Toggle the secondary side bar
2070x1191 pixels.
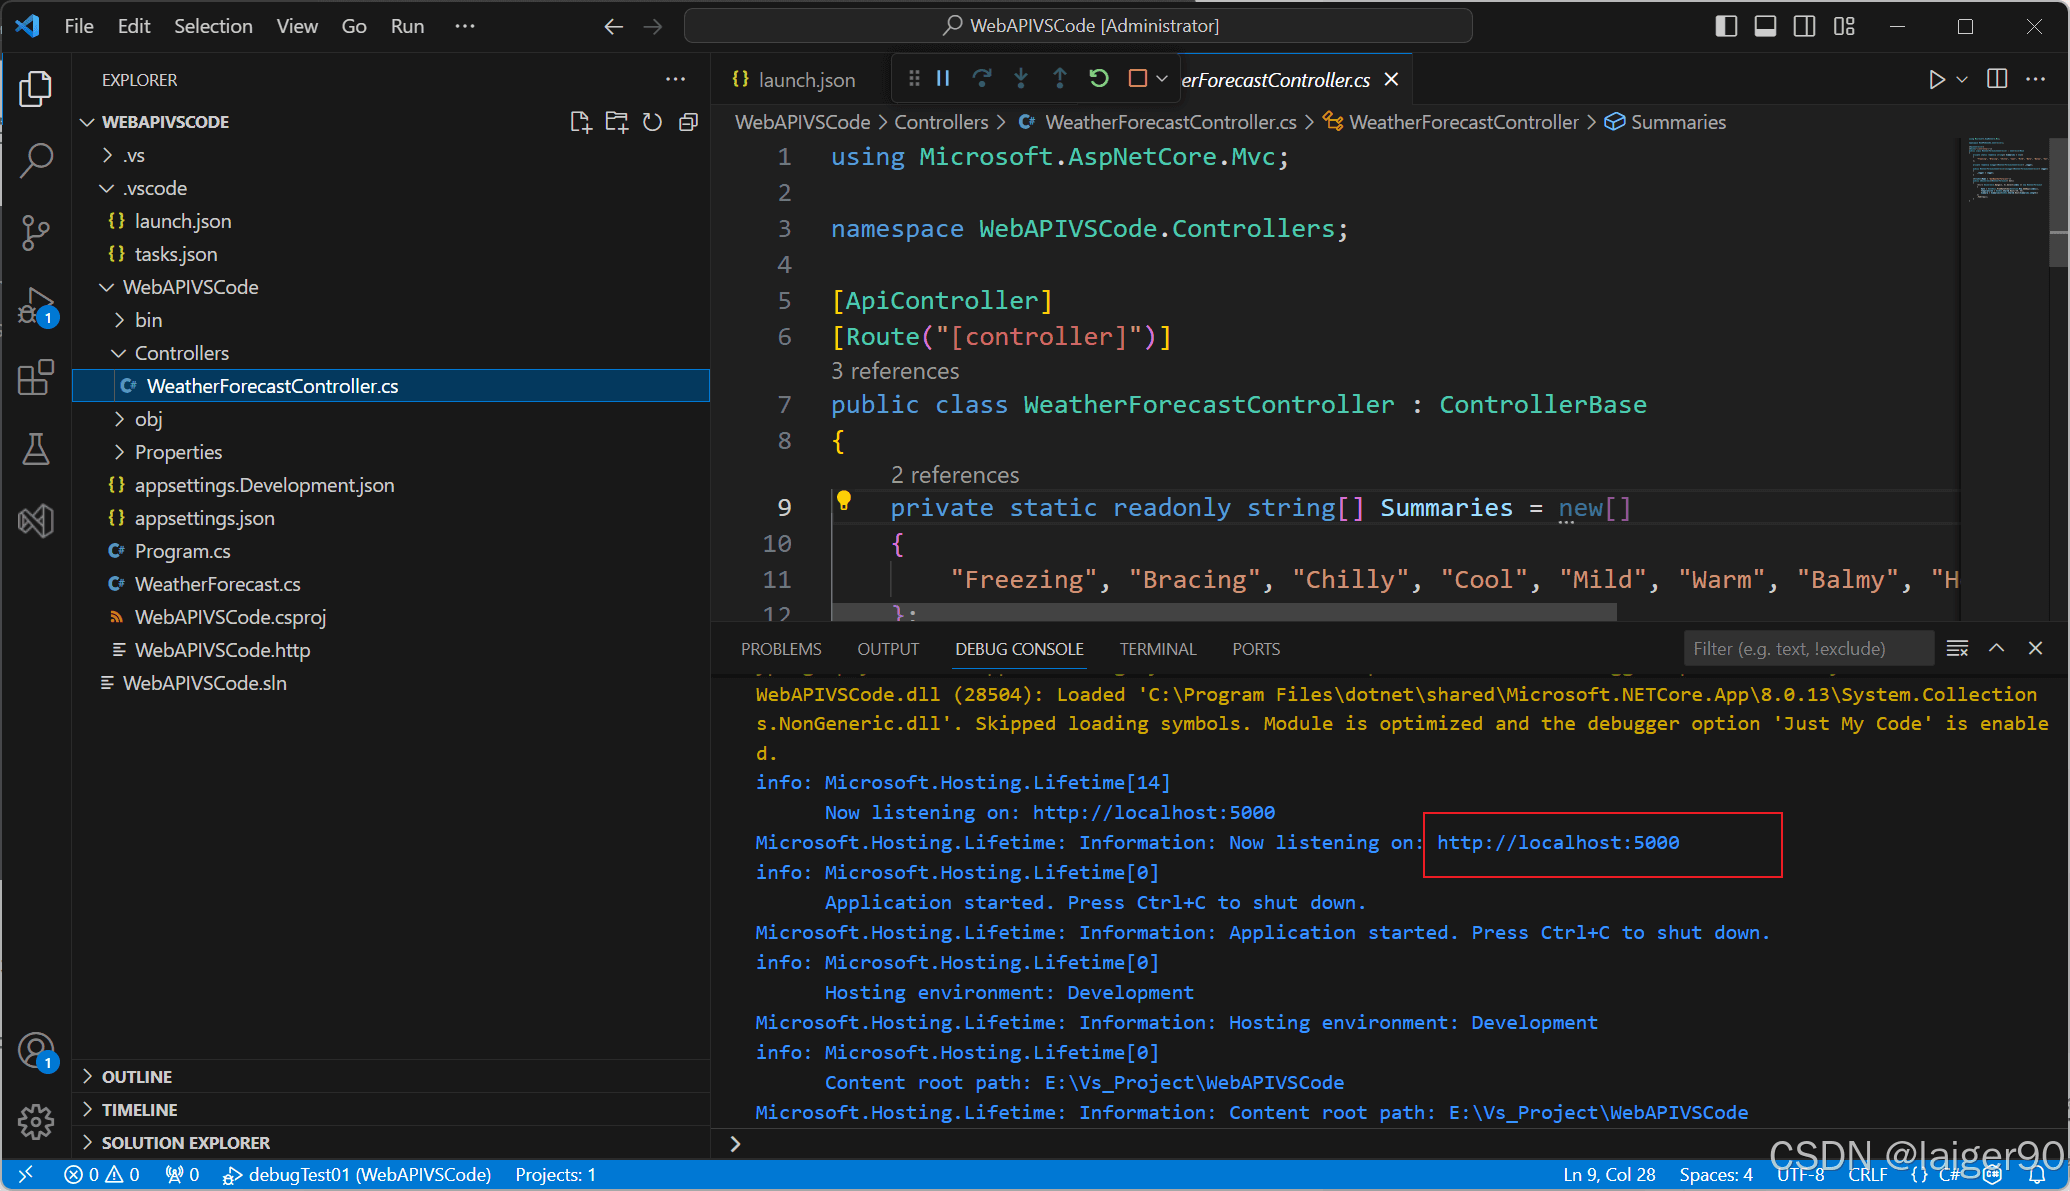point(1804,26)
